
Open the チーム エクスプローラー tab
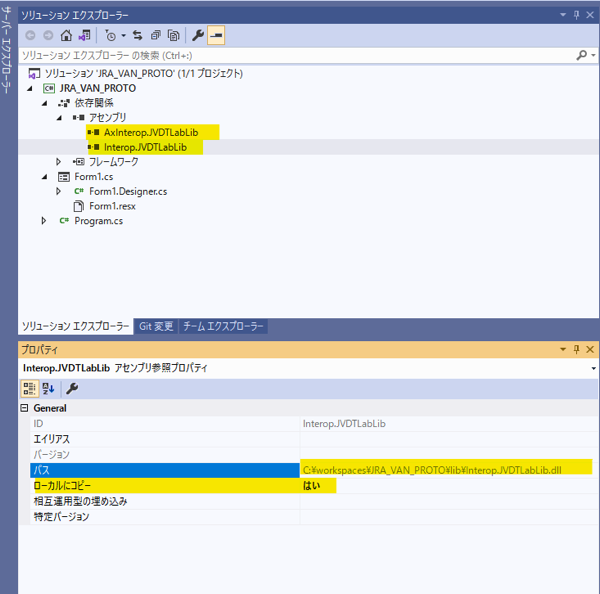tap(223, 326)
